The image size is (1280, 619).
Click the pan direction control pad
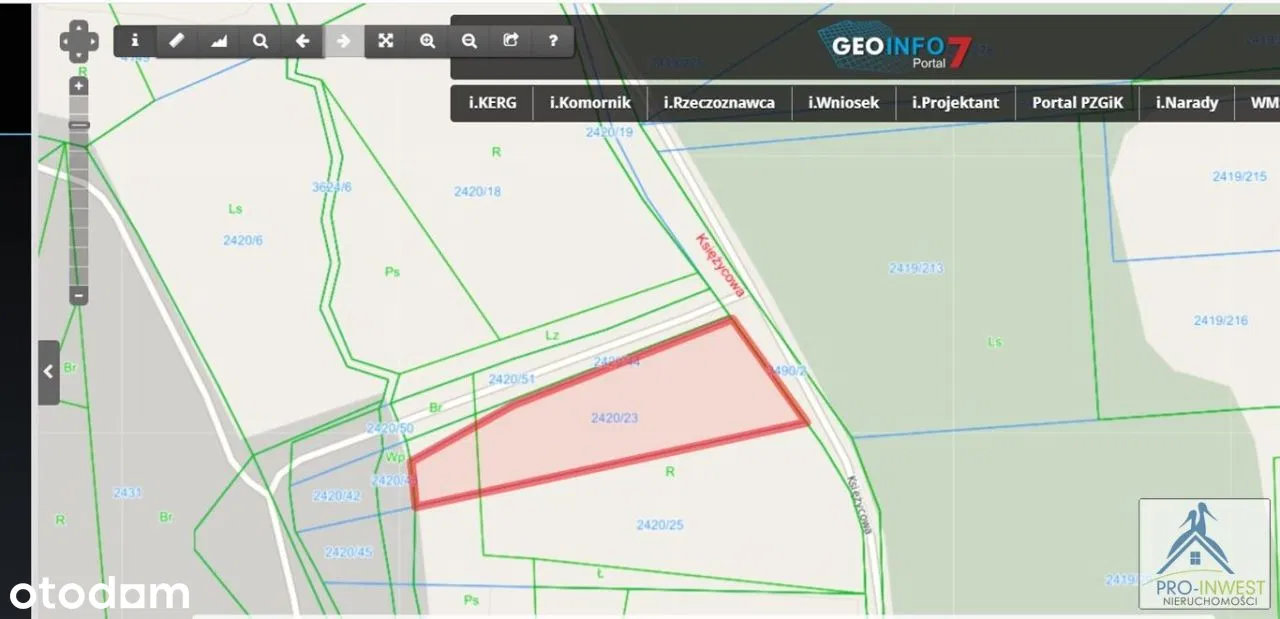tap(79, 43)
